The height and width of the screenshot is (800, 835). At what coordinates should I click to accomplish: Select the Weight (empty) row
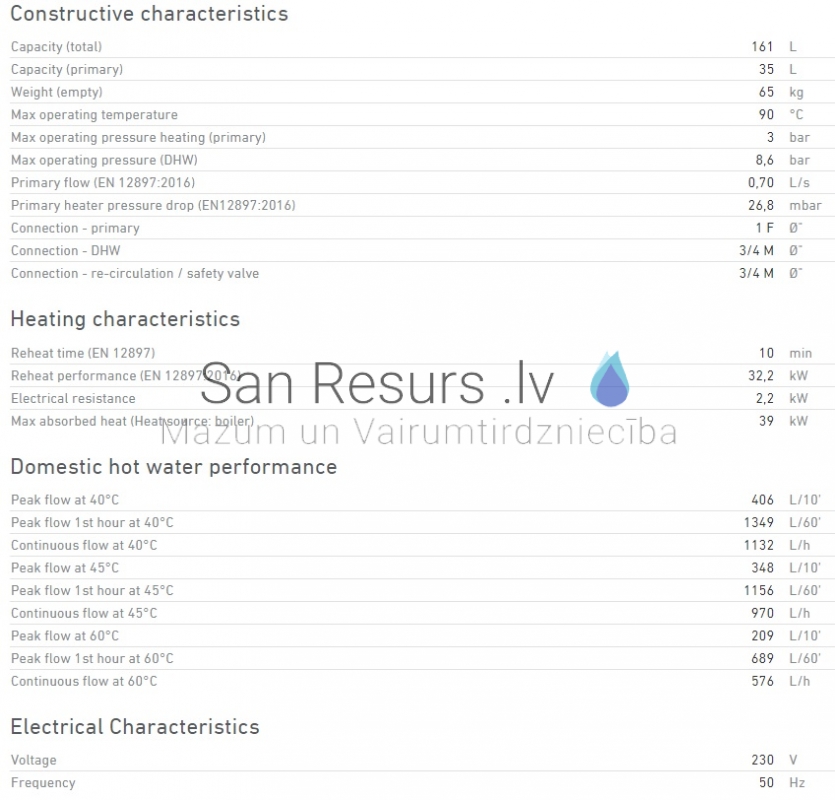point(418,92)
